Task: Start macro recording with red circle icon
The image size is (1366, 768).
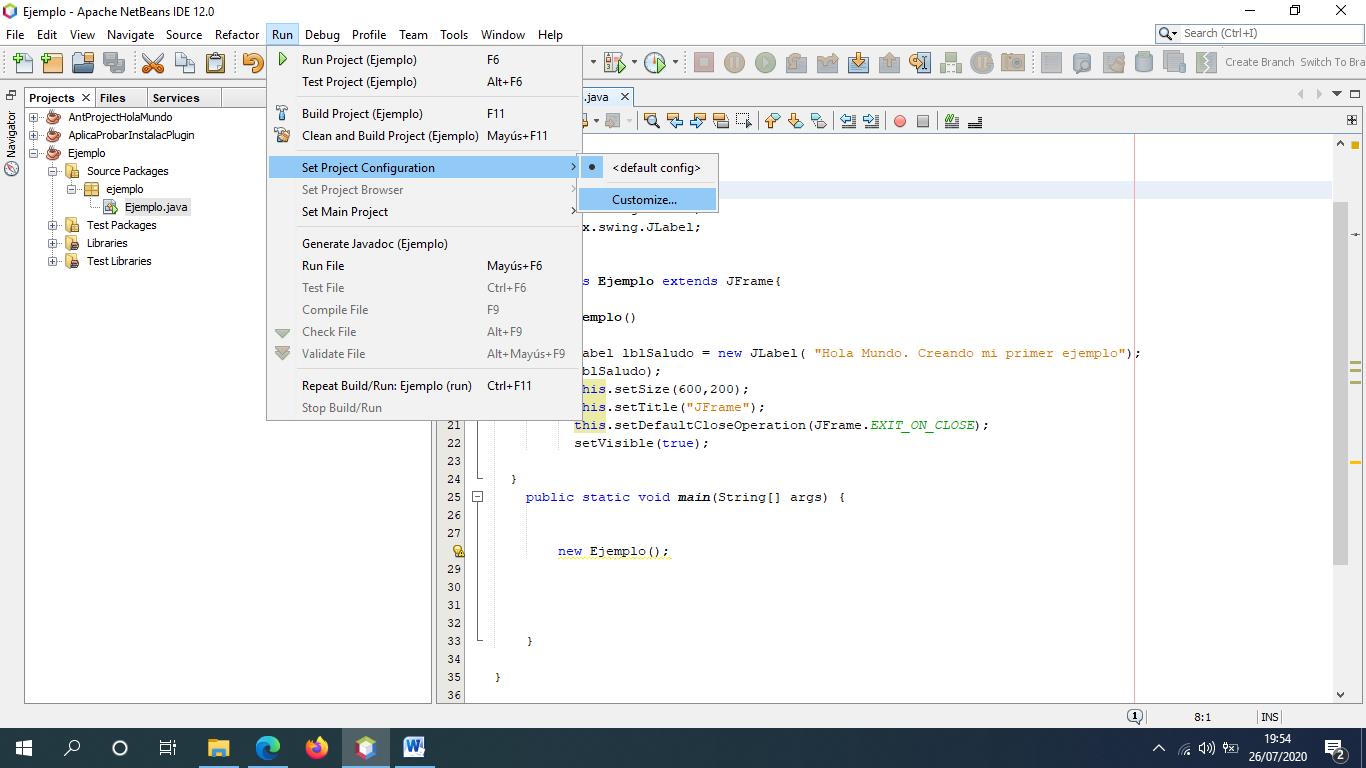Action: click(x=900, y=121)
